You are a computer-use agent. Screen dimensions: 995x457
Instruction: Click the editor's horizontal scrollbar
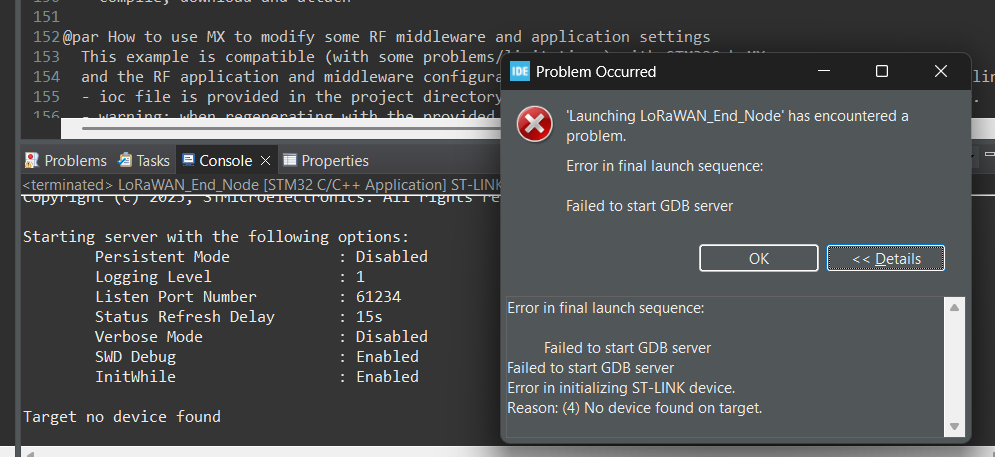(280, 128)
